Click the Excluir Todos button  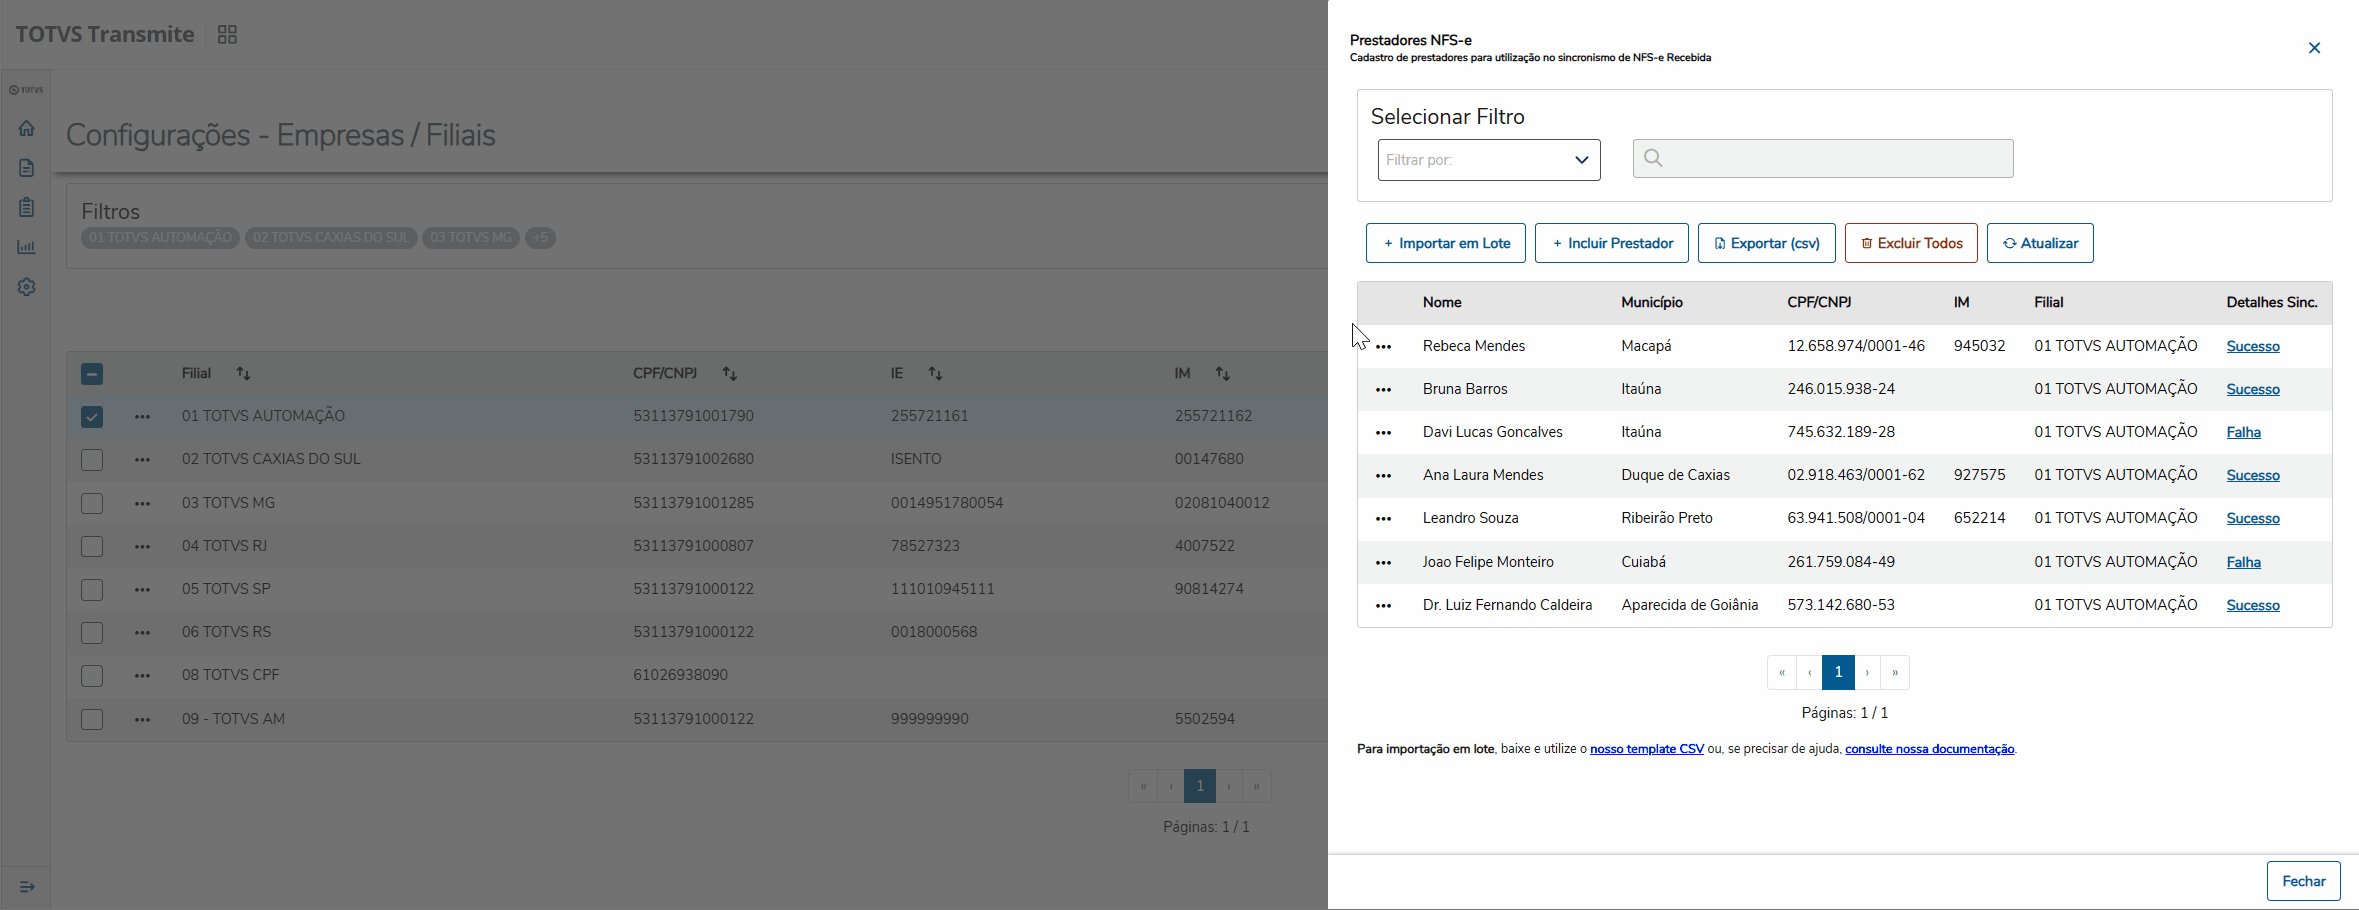coord(1910,243)
